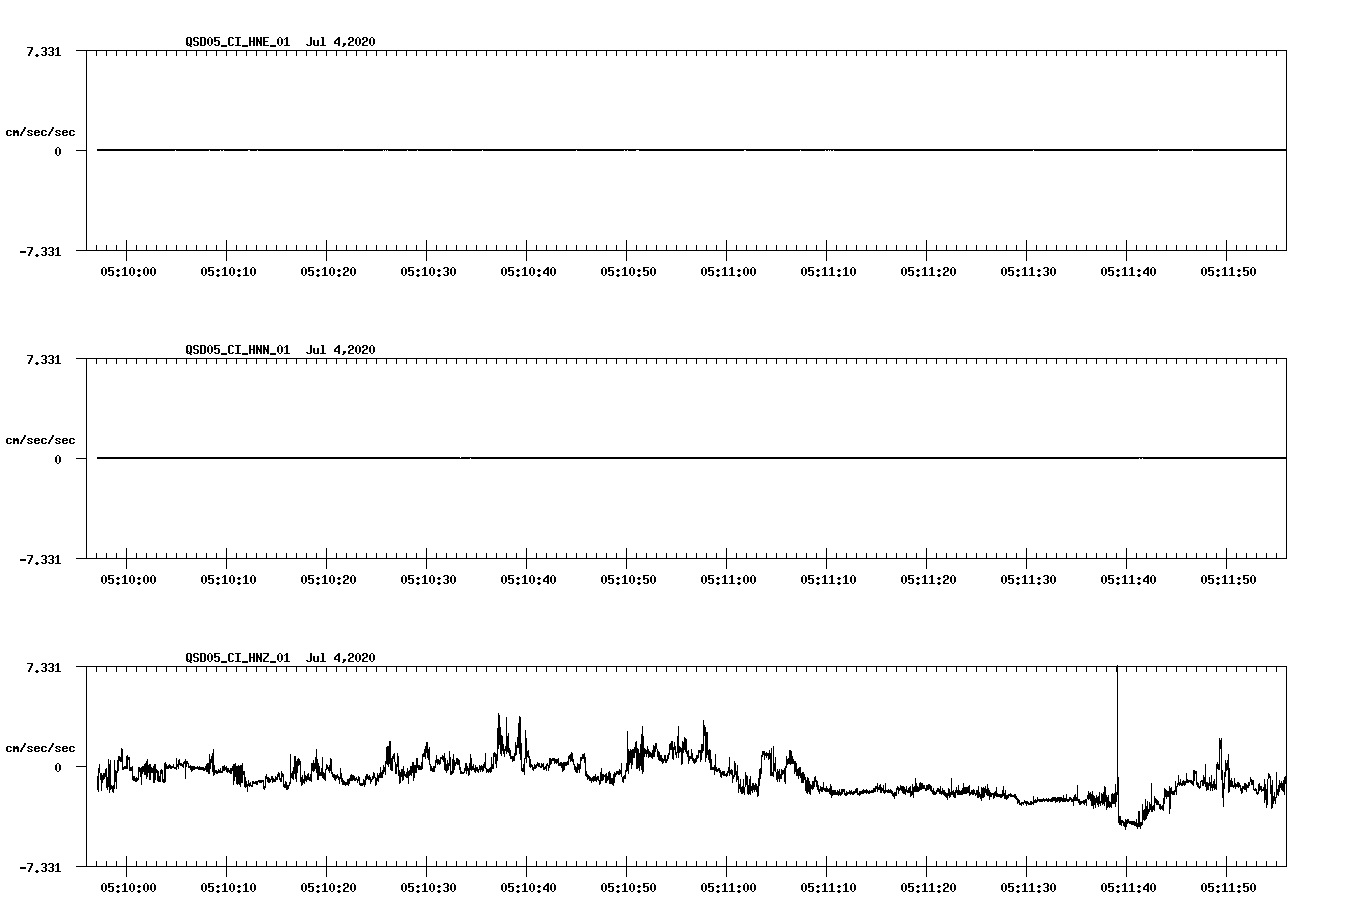Image resolution: width=1358 pixels, height=924 pixels.
Task: Click the 05:11:50 time label under HNZ plot
Action: point(1228,887)
